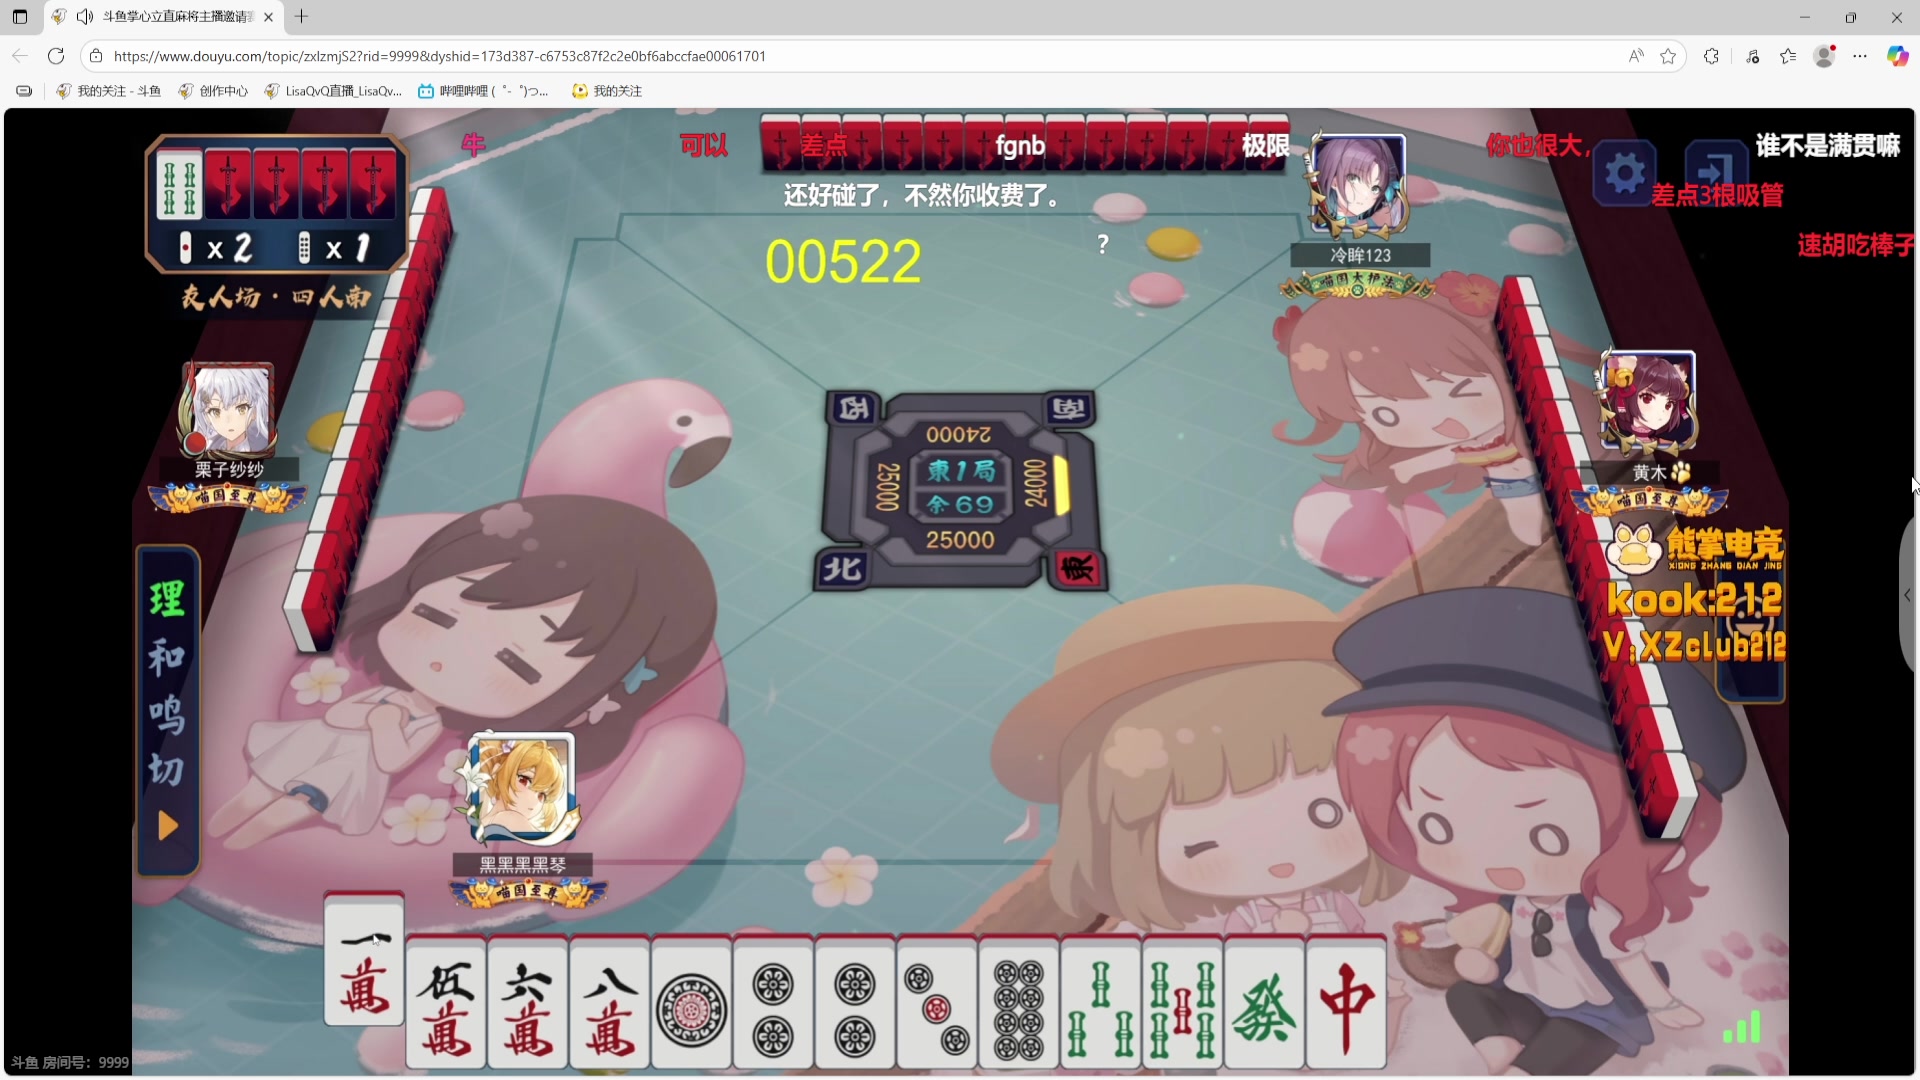This screenshot has height=1080, width=1920.
Task: Refresh the Douyu page
Action: pyautogui.click(x=56, y=56)
